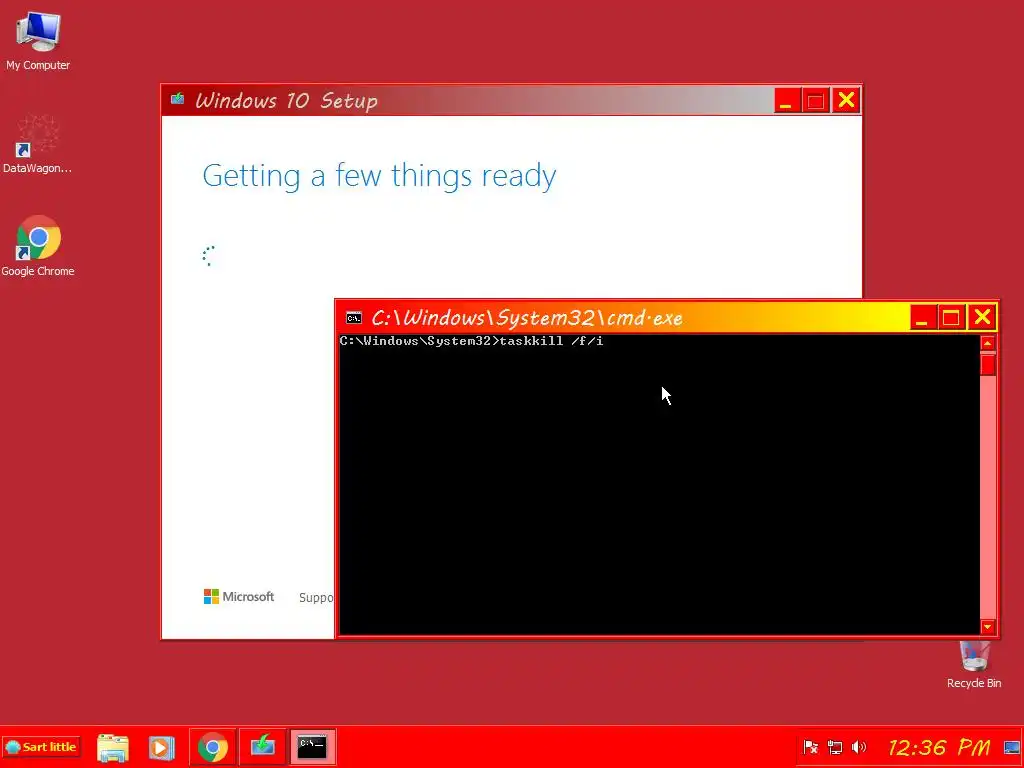Close the cmd.exe window

pyautogui.click(x=982, y=317)
